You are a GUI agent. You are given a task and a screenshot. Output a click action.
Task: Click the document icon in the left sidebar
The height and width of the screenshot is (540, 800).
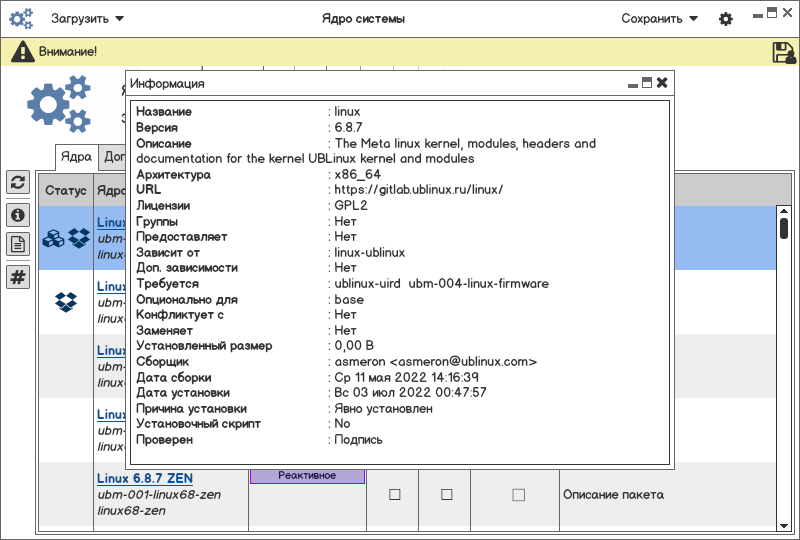coord(18,244)
